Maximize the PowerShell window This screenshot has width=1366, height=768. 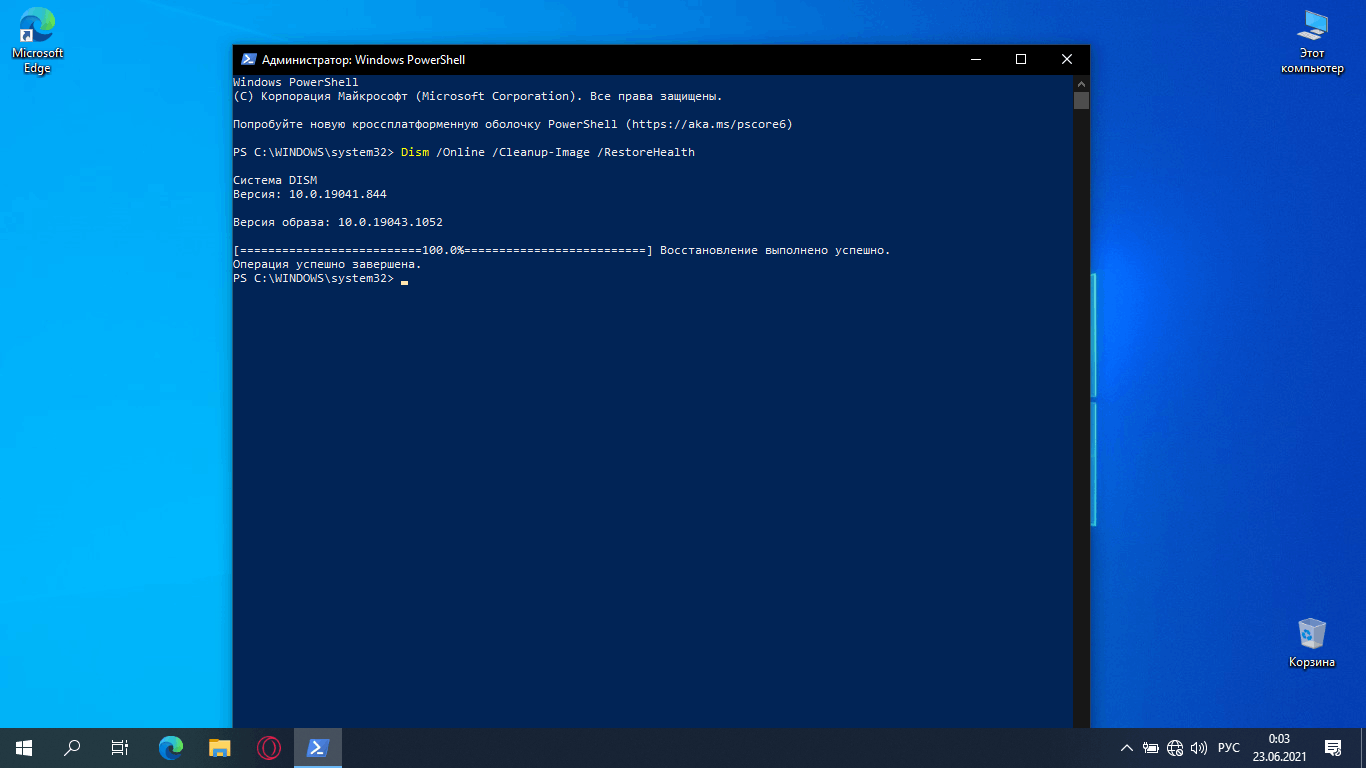(x=1021, y=59)
